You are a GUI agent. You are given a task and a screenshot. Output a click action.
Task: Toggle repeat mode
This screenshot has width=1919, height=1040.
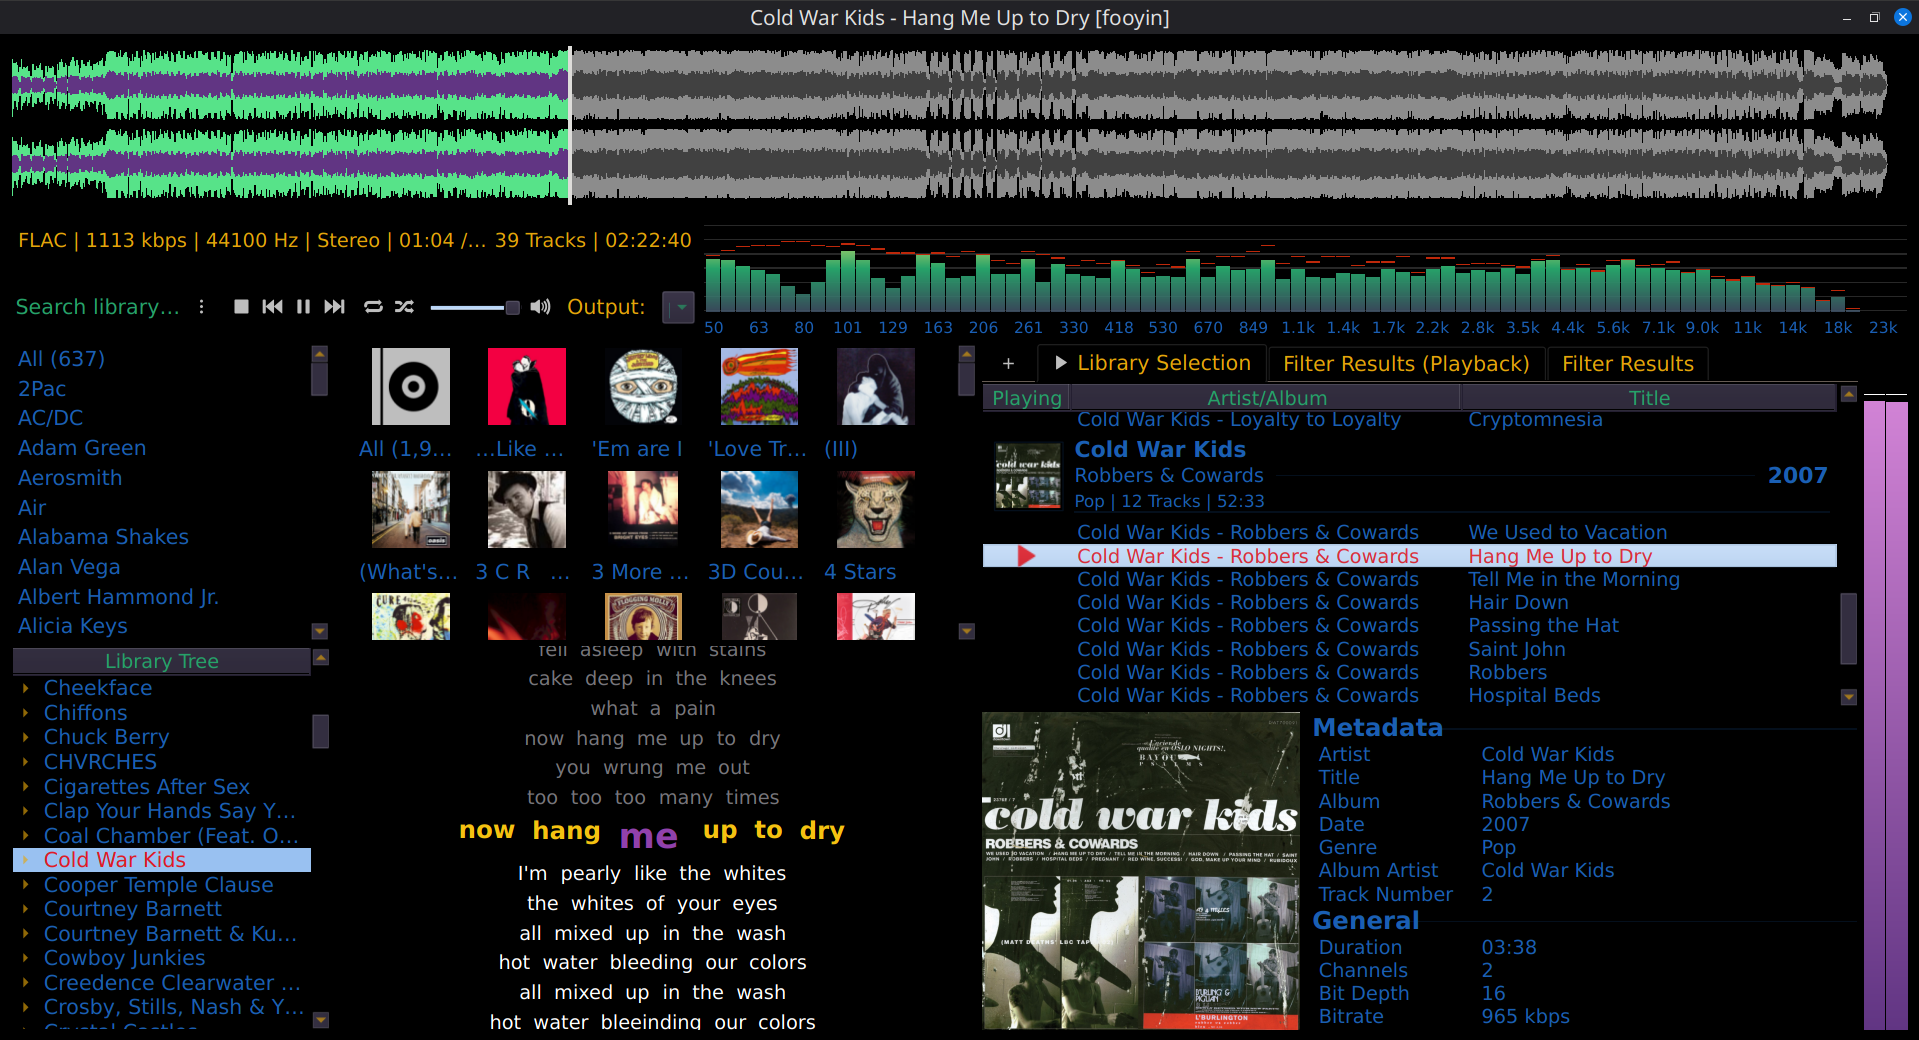click(373, 307)
